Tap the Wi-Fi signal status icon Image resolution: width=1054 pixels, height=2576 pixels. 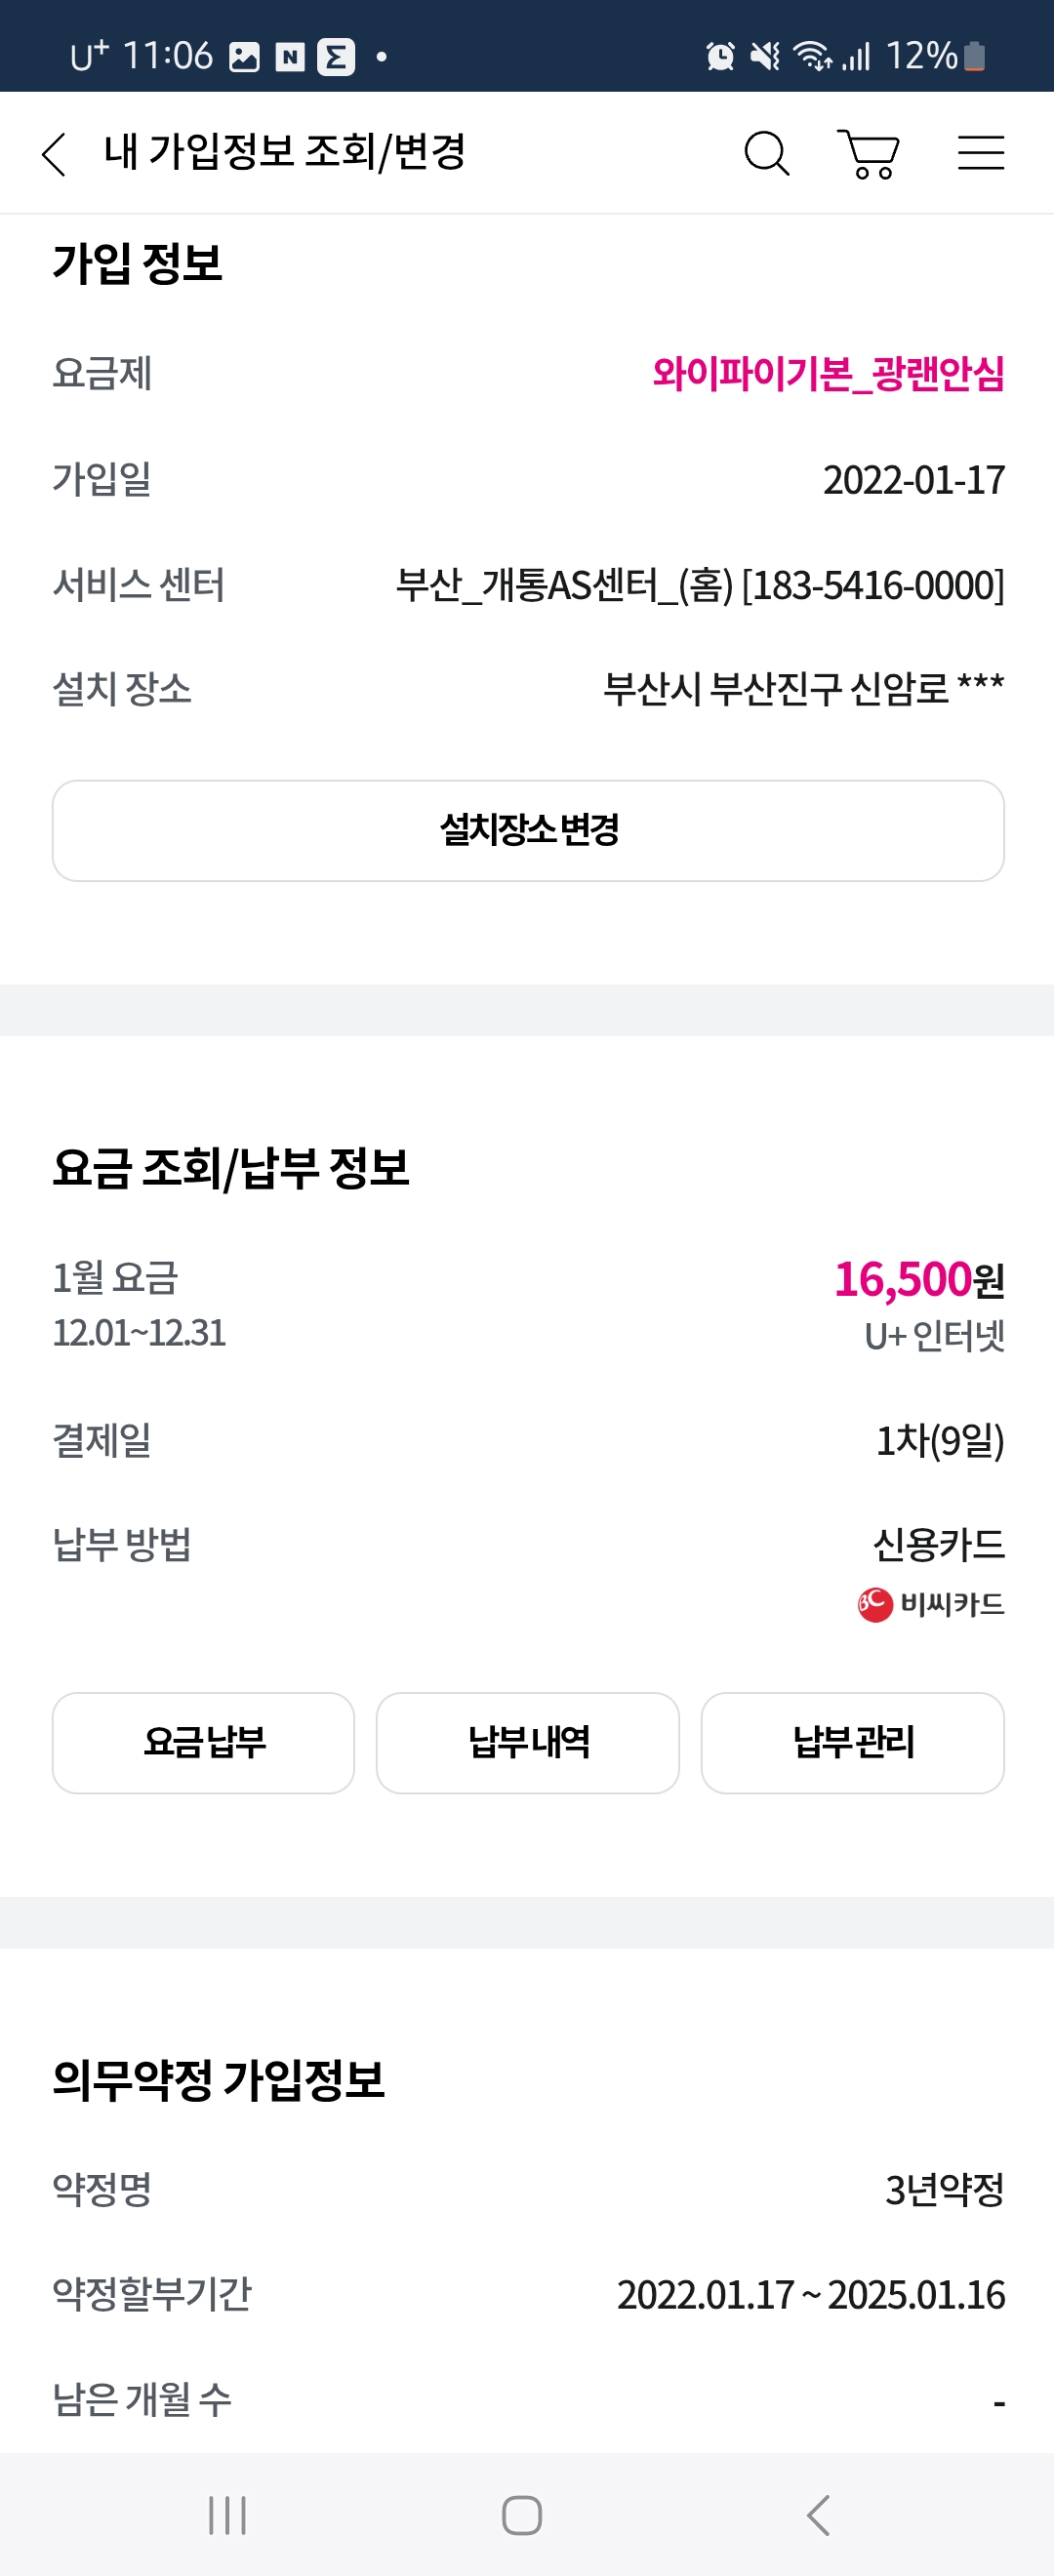point(812,56)
